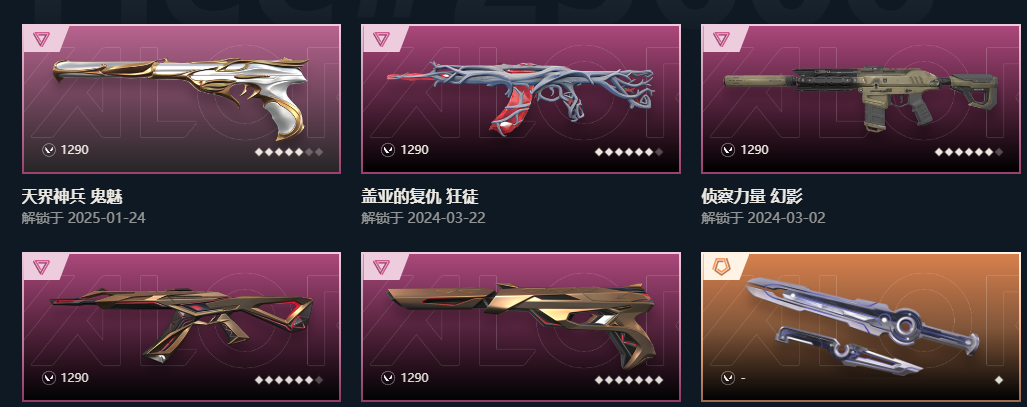Click the 侦察力量 幻影 title
Screen dimensions: 1027x407
[752, 196]
